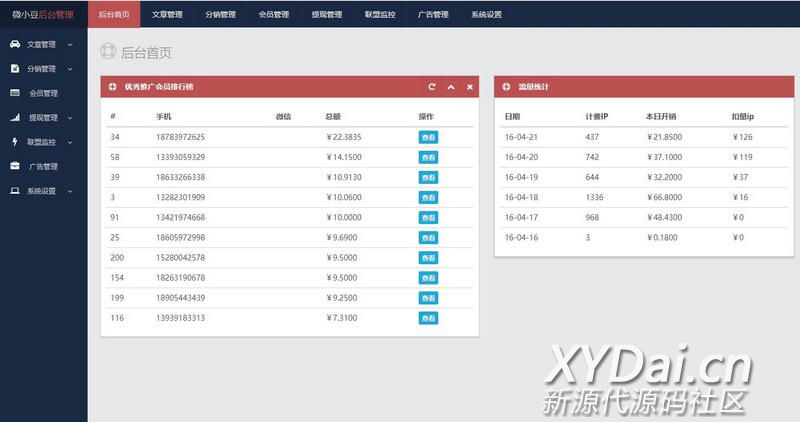Click the 计费IP column header
800x422 pixels.
point(596,116)
